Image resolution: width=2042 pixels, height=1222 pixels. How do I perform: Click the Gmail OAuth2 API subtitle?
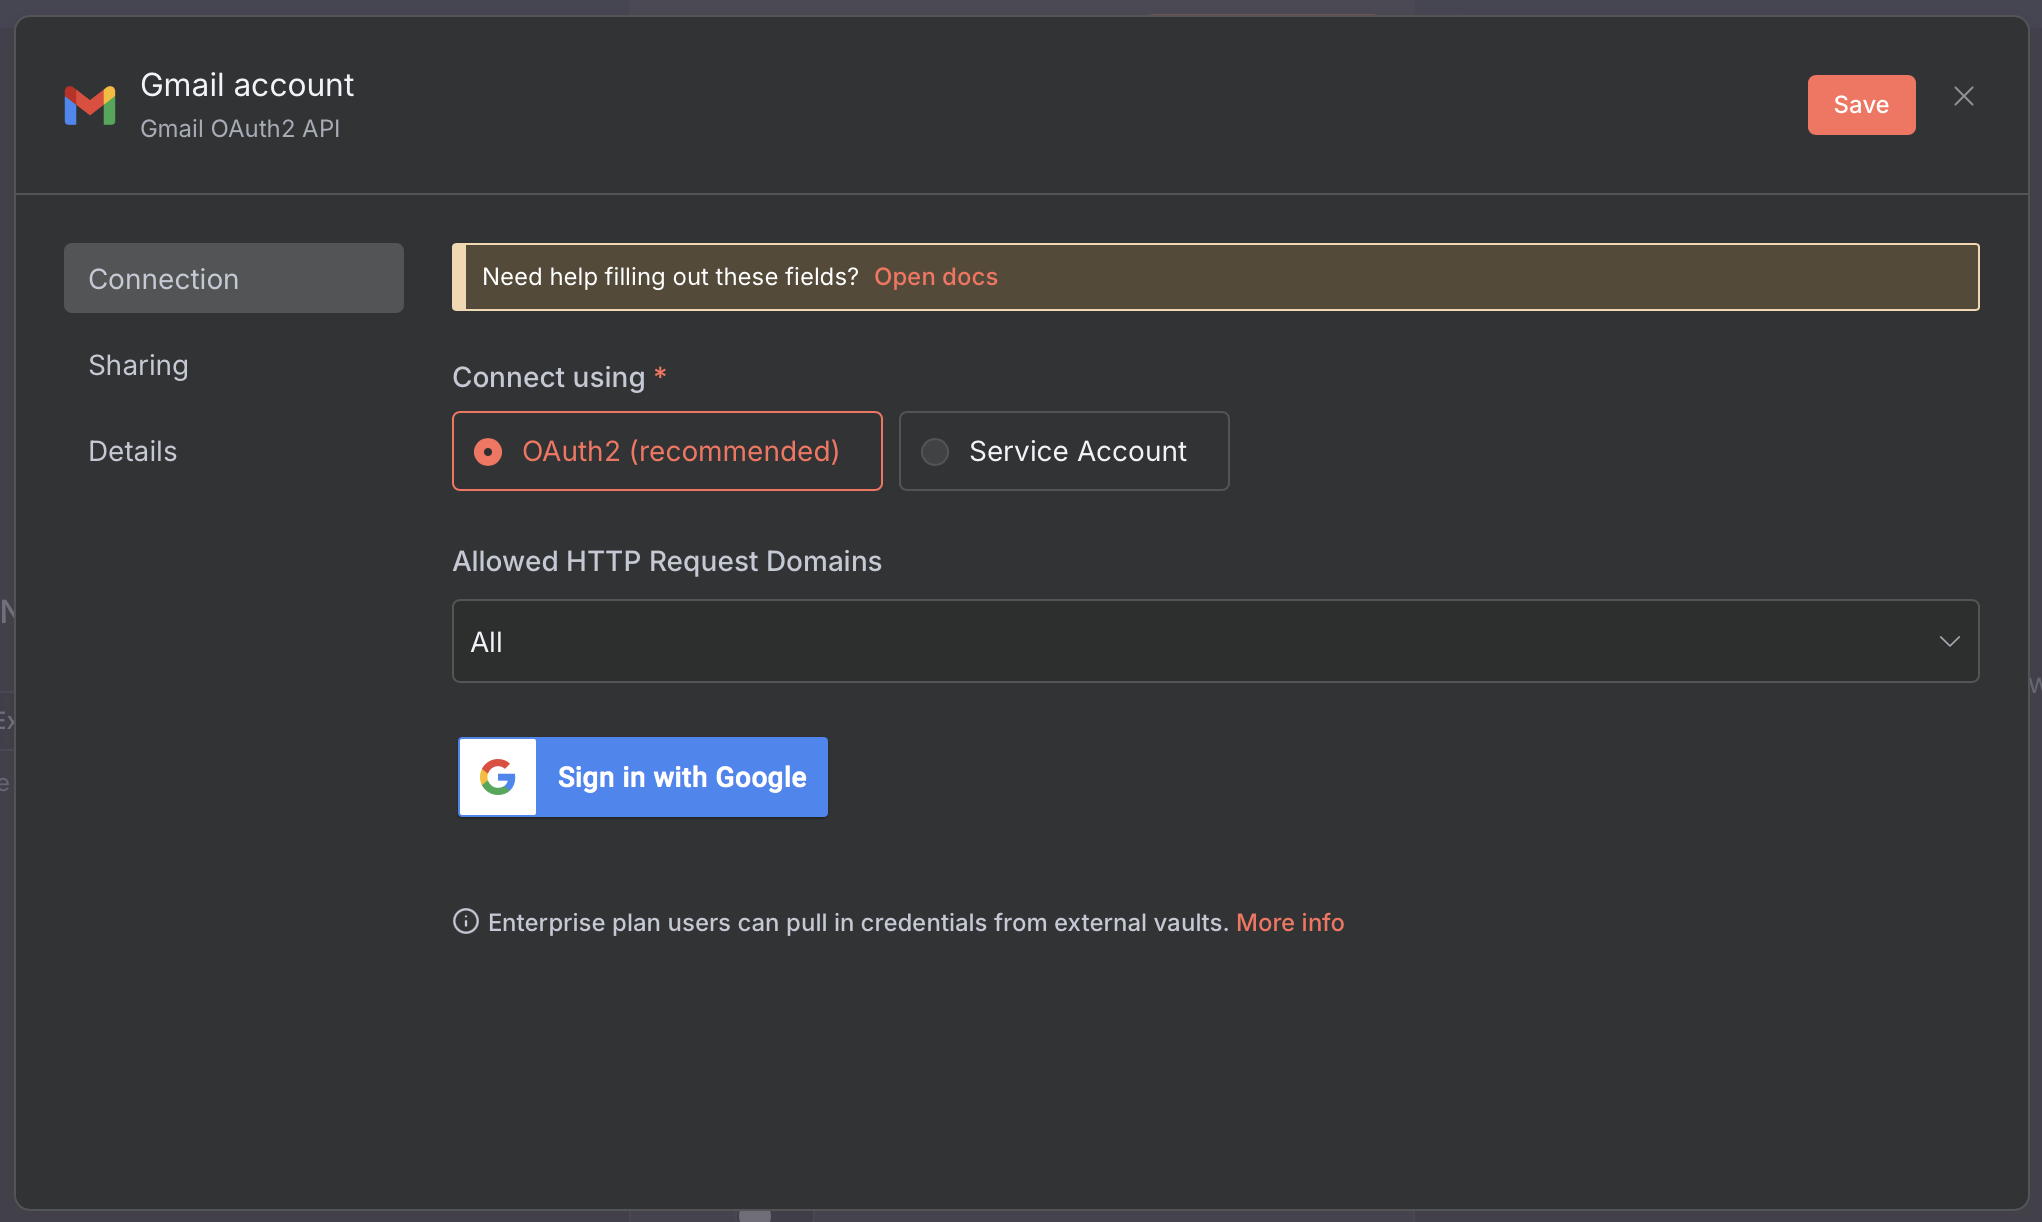click(240, 129)
